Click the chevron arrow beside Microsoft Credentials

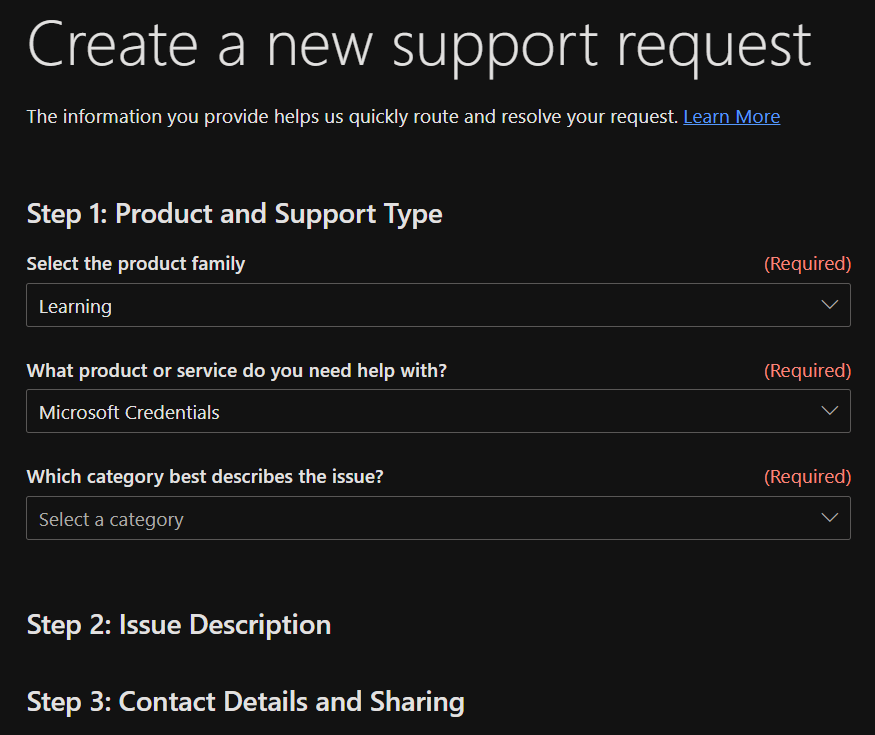[x=829, y=411]
